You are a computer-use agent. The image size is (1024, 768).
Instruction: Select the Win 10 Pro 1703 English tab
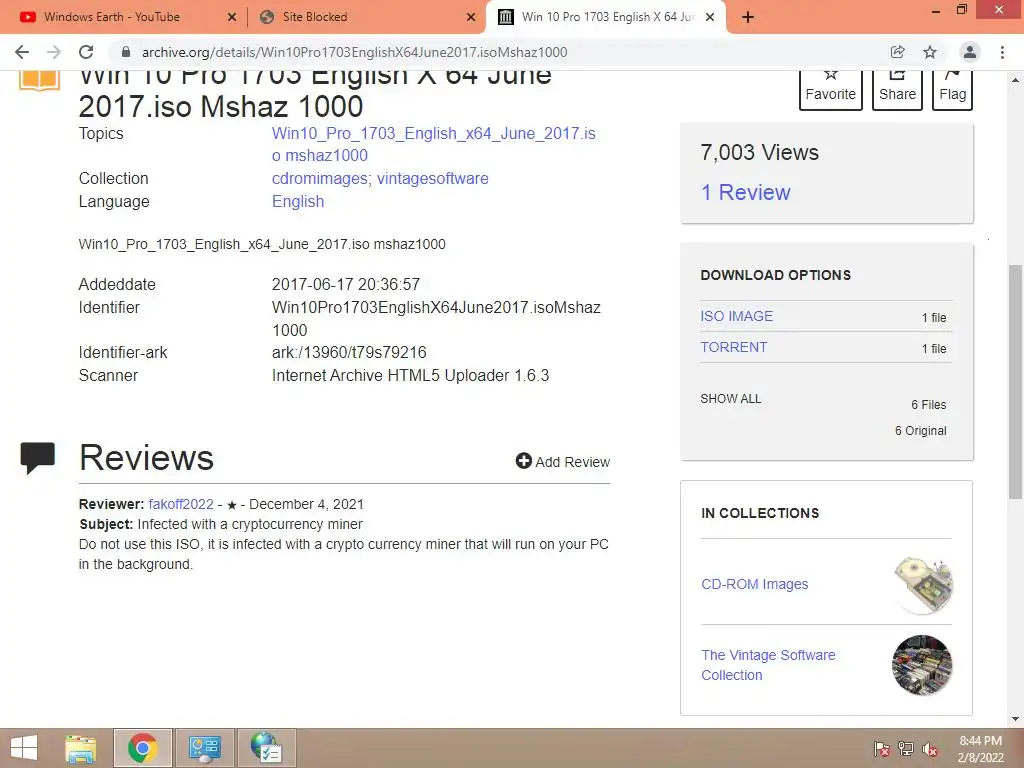pyautogui.click(x=607, y=17)
